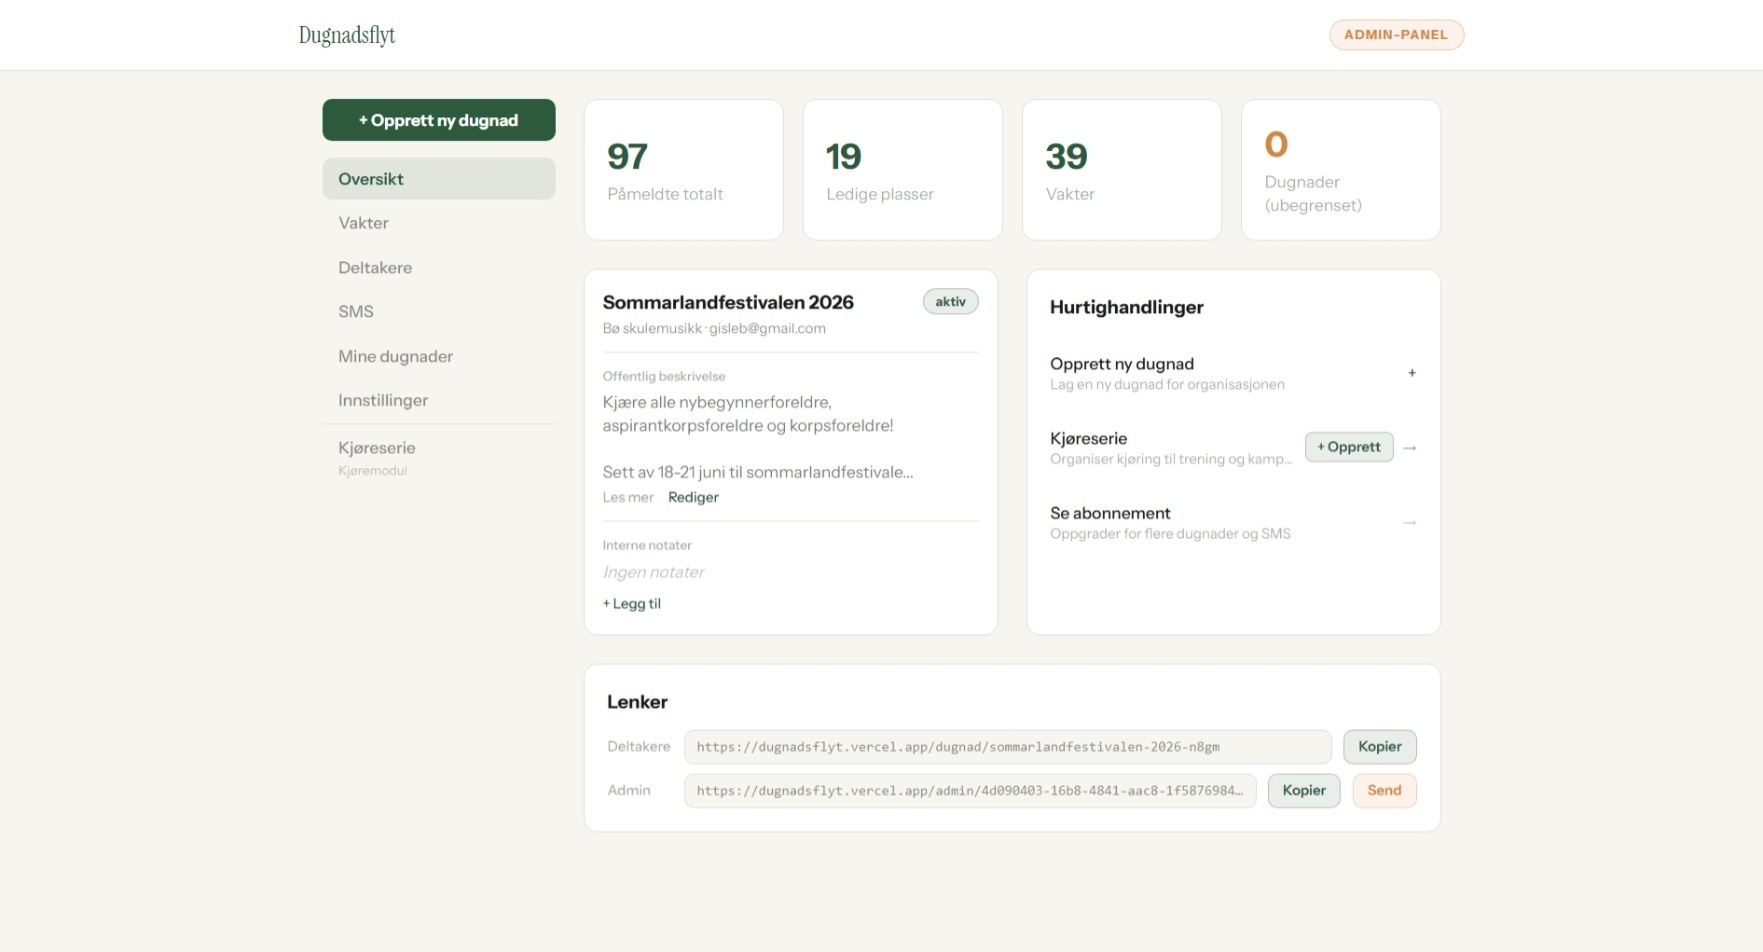Open the Kjøreserie Kjøremodul sidebar entry
Viewport: 1763px width, 952px height.
[x=439, y=458]
